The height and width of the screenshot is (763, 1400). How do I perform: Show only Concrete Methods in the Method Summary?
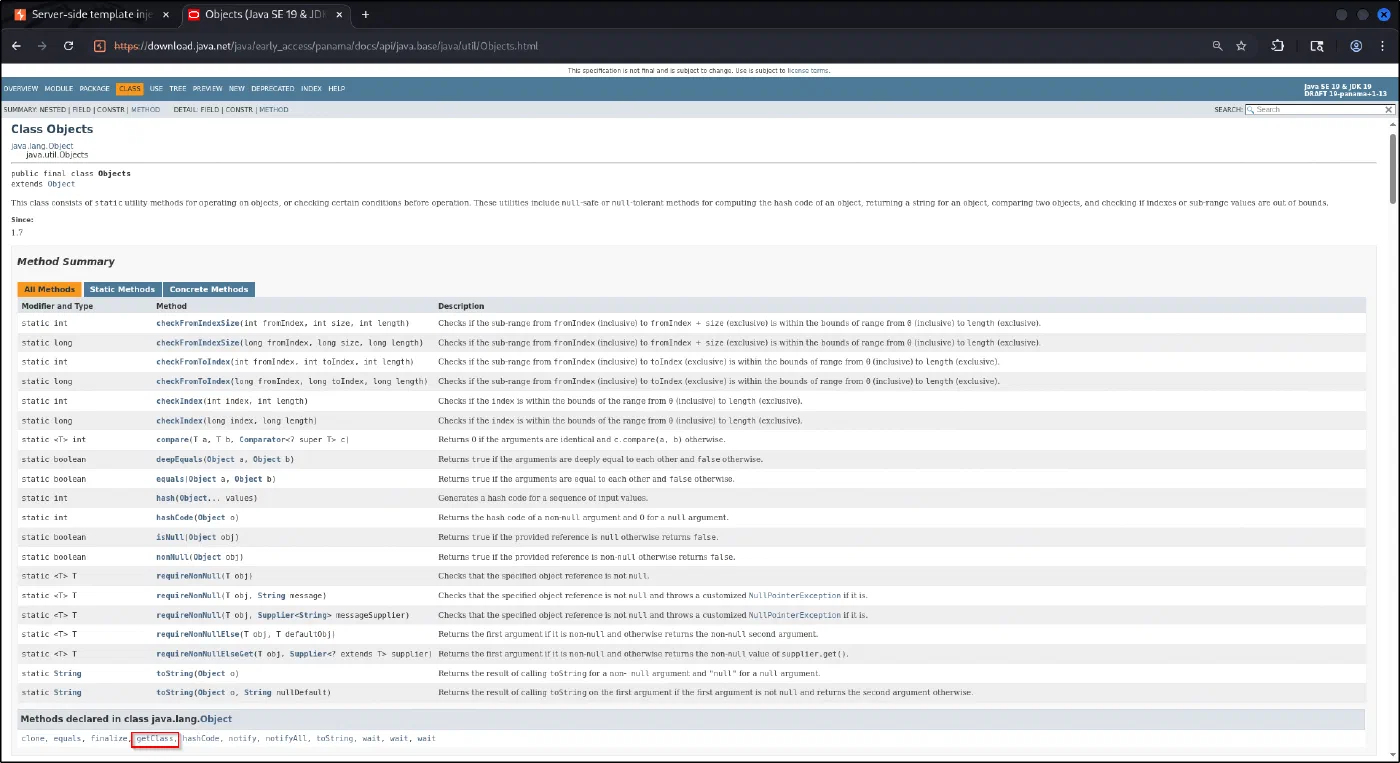tap(209, 289)
